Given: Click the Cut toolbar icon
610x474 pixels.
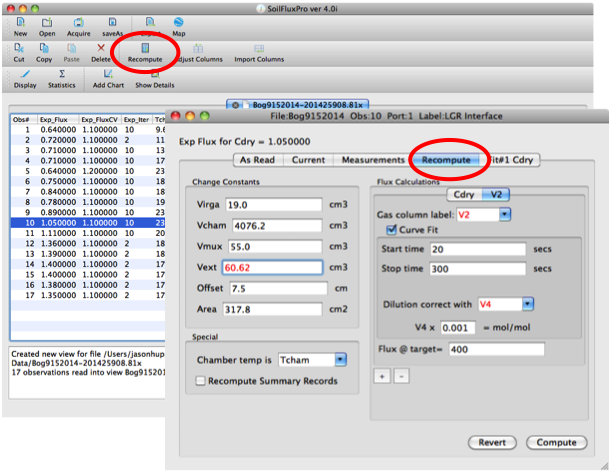Looking at the screenshot, I should (19, 53).
